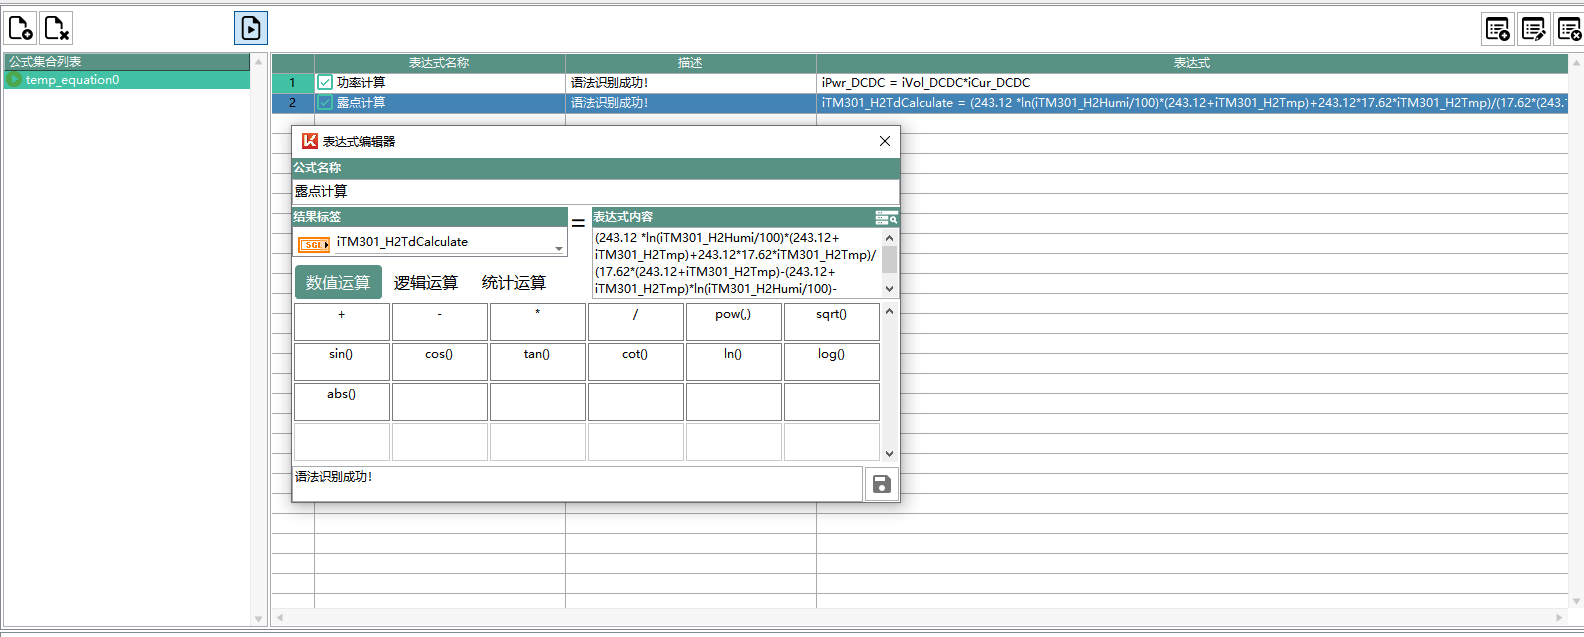Close the 表达式编辑器 dialog
This screenshot has height=637, width=1584.
[884, 141]
